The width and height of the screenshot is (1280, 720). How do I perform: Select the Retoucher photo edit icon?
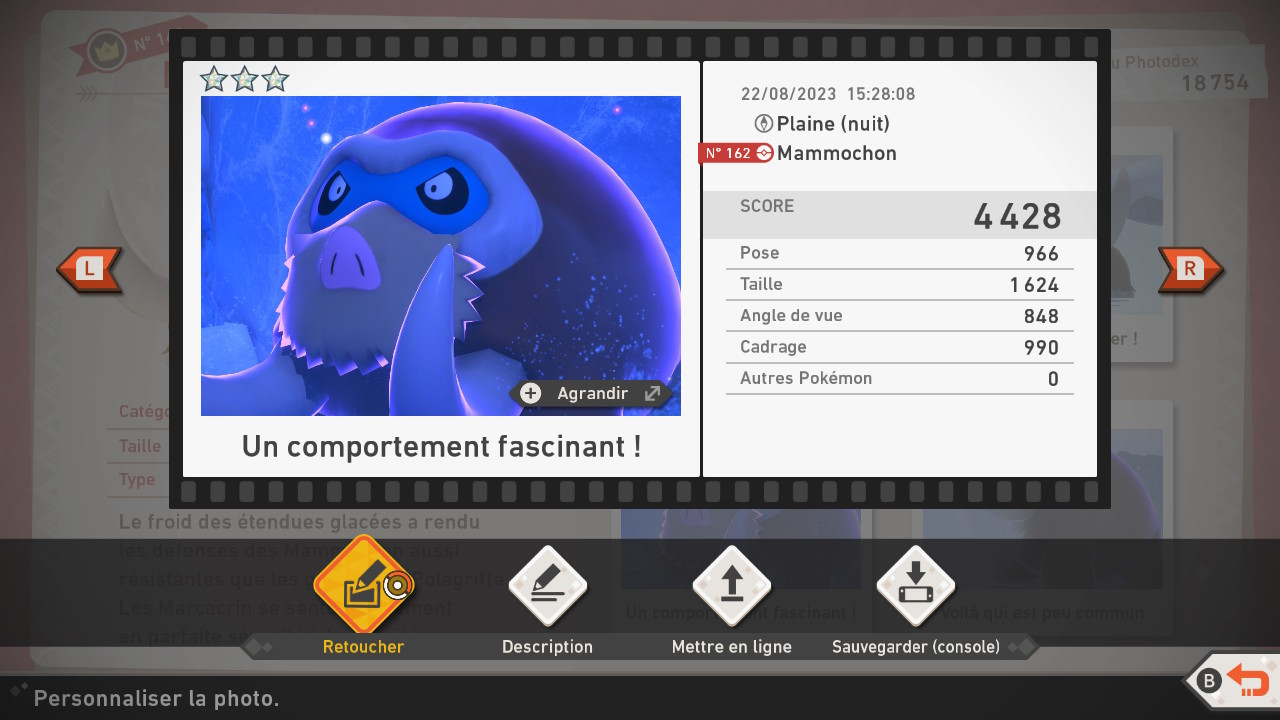click(363, 585)
